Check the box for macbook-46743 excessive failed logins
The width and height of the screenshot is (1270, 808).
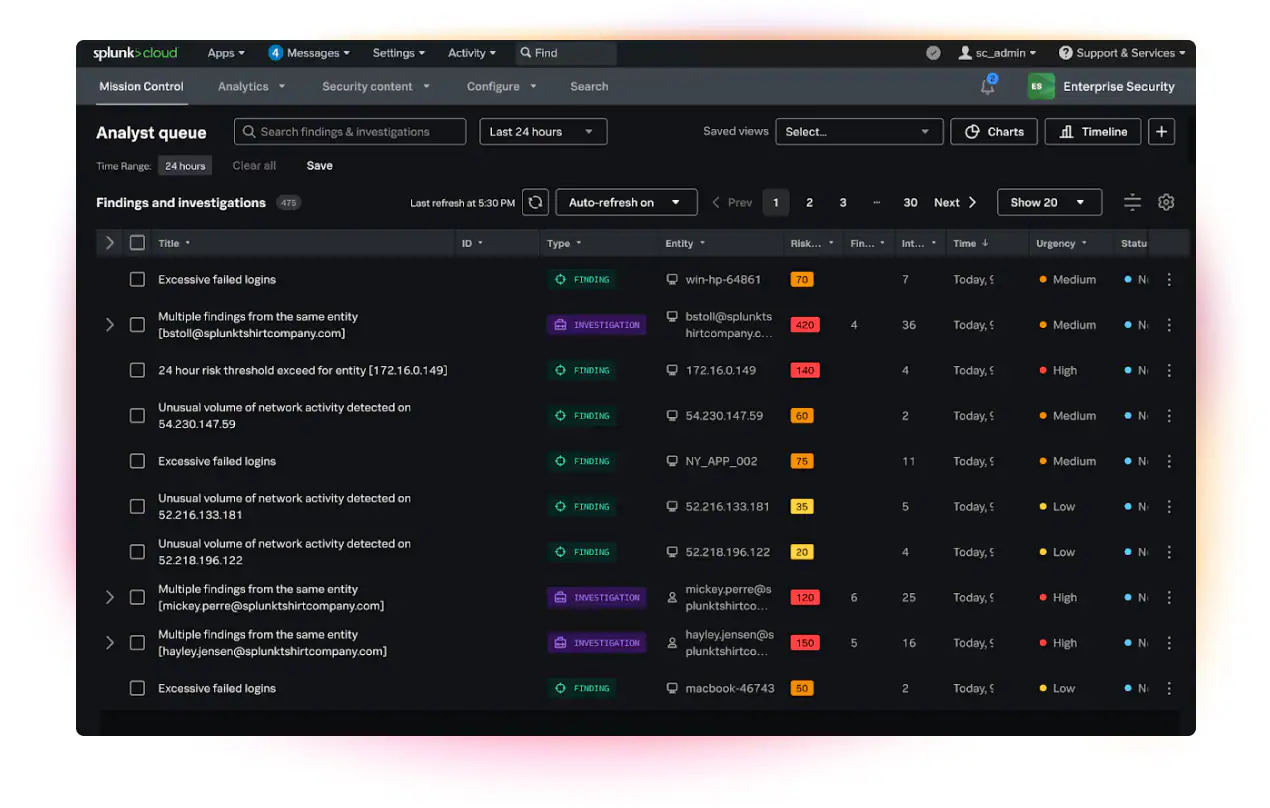pyautogui.click(x=137, y=689)
